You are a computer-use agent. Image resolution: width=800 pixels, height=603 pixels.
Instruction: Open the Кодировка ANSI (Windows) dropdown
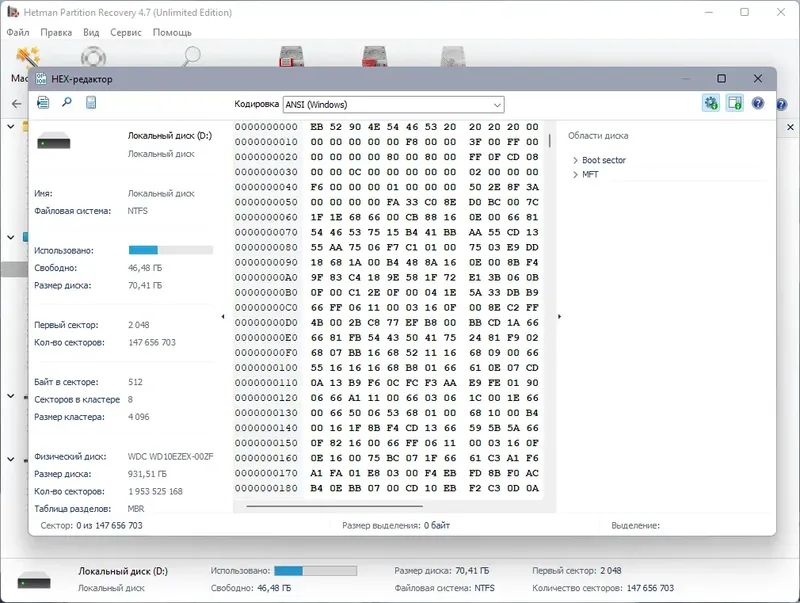(x=393, y=105)
